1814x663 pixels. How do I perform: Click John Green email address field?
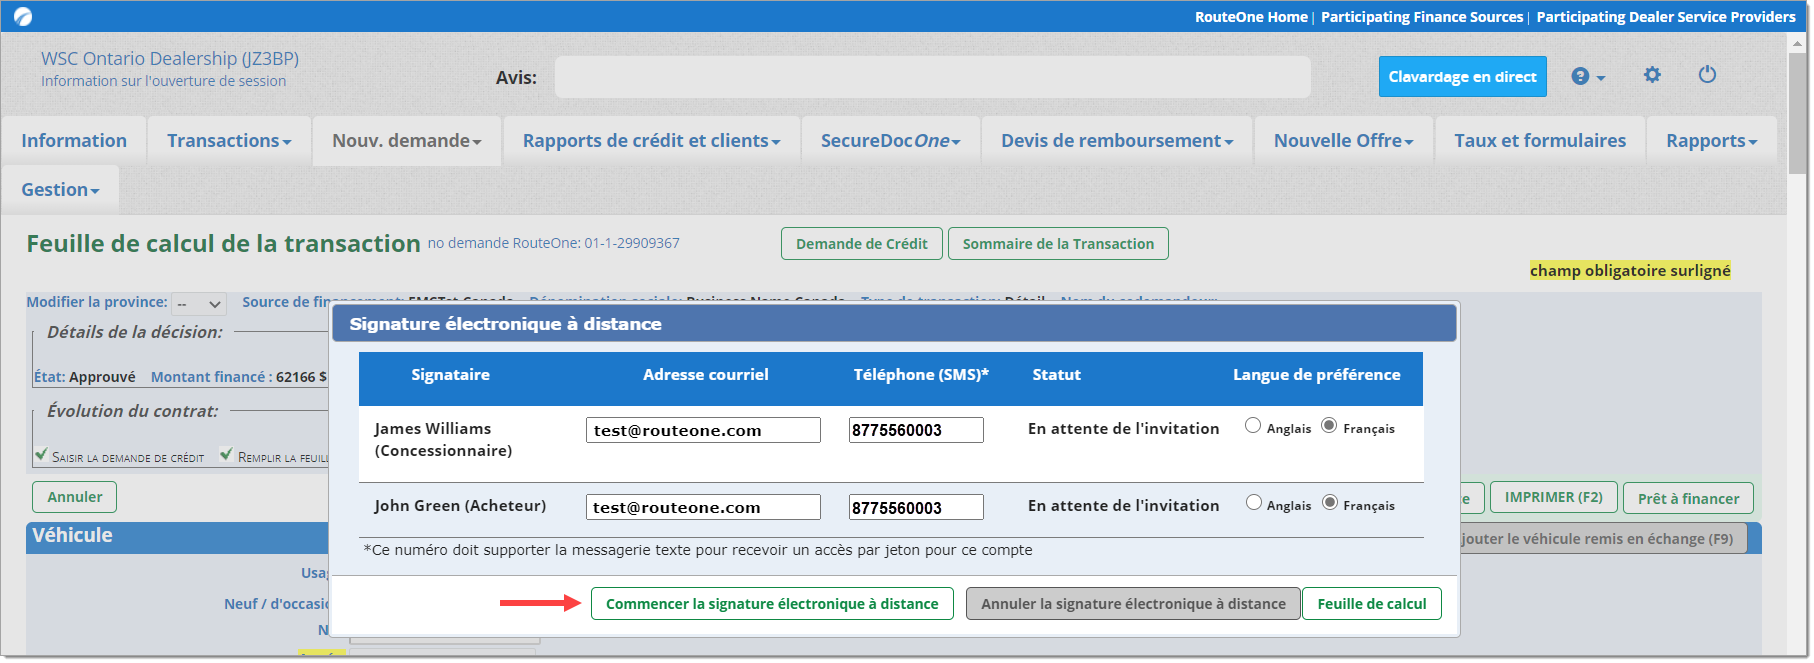[703, 507]
